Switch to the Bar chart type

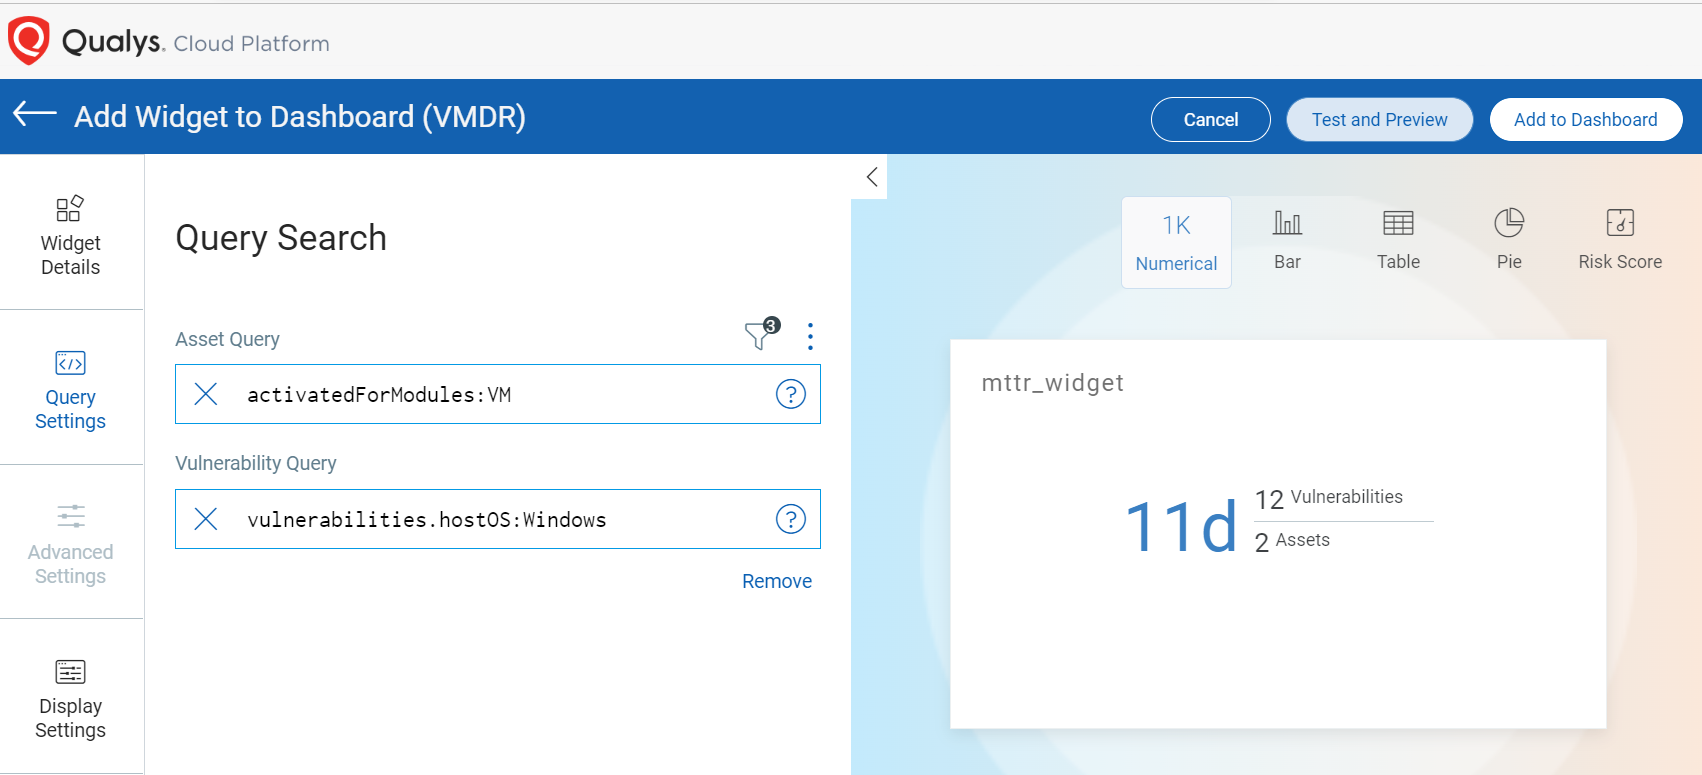point(1287,242)
